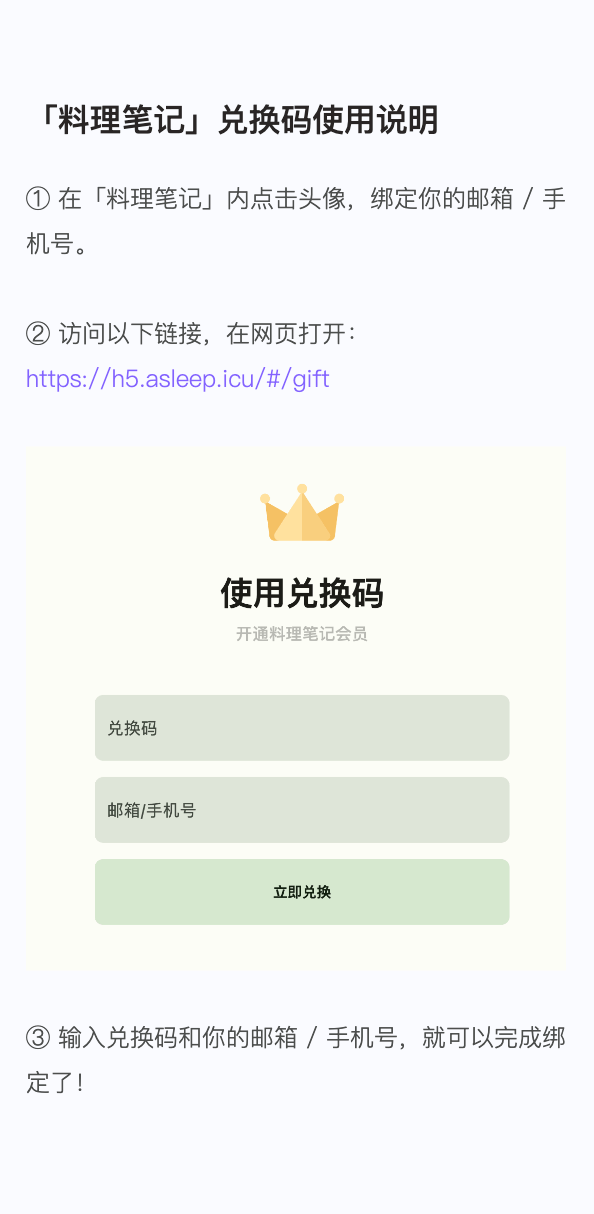Tap the 立即兑换 button

[302, 892]
